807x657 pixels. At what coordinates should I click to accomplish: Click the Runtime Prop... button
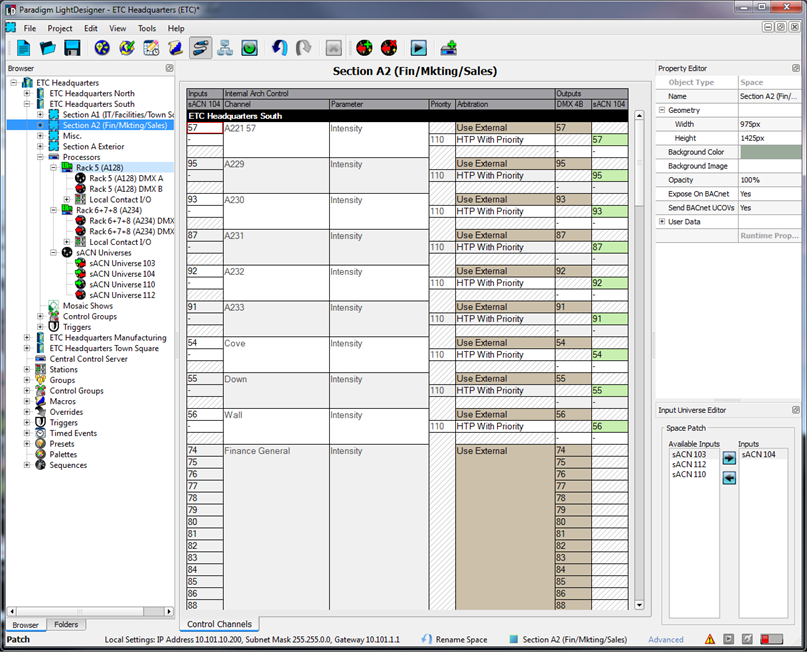[x=769, y=236]
